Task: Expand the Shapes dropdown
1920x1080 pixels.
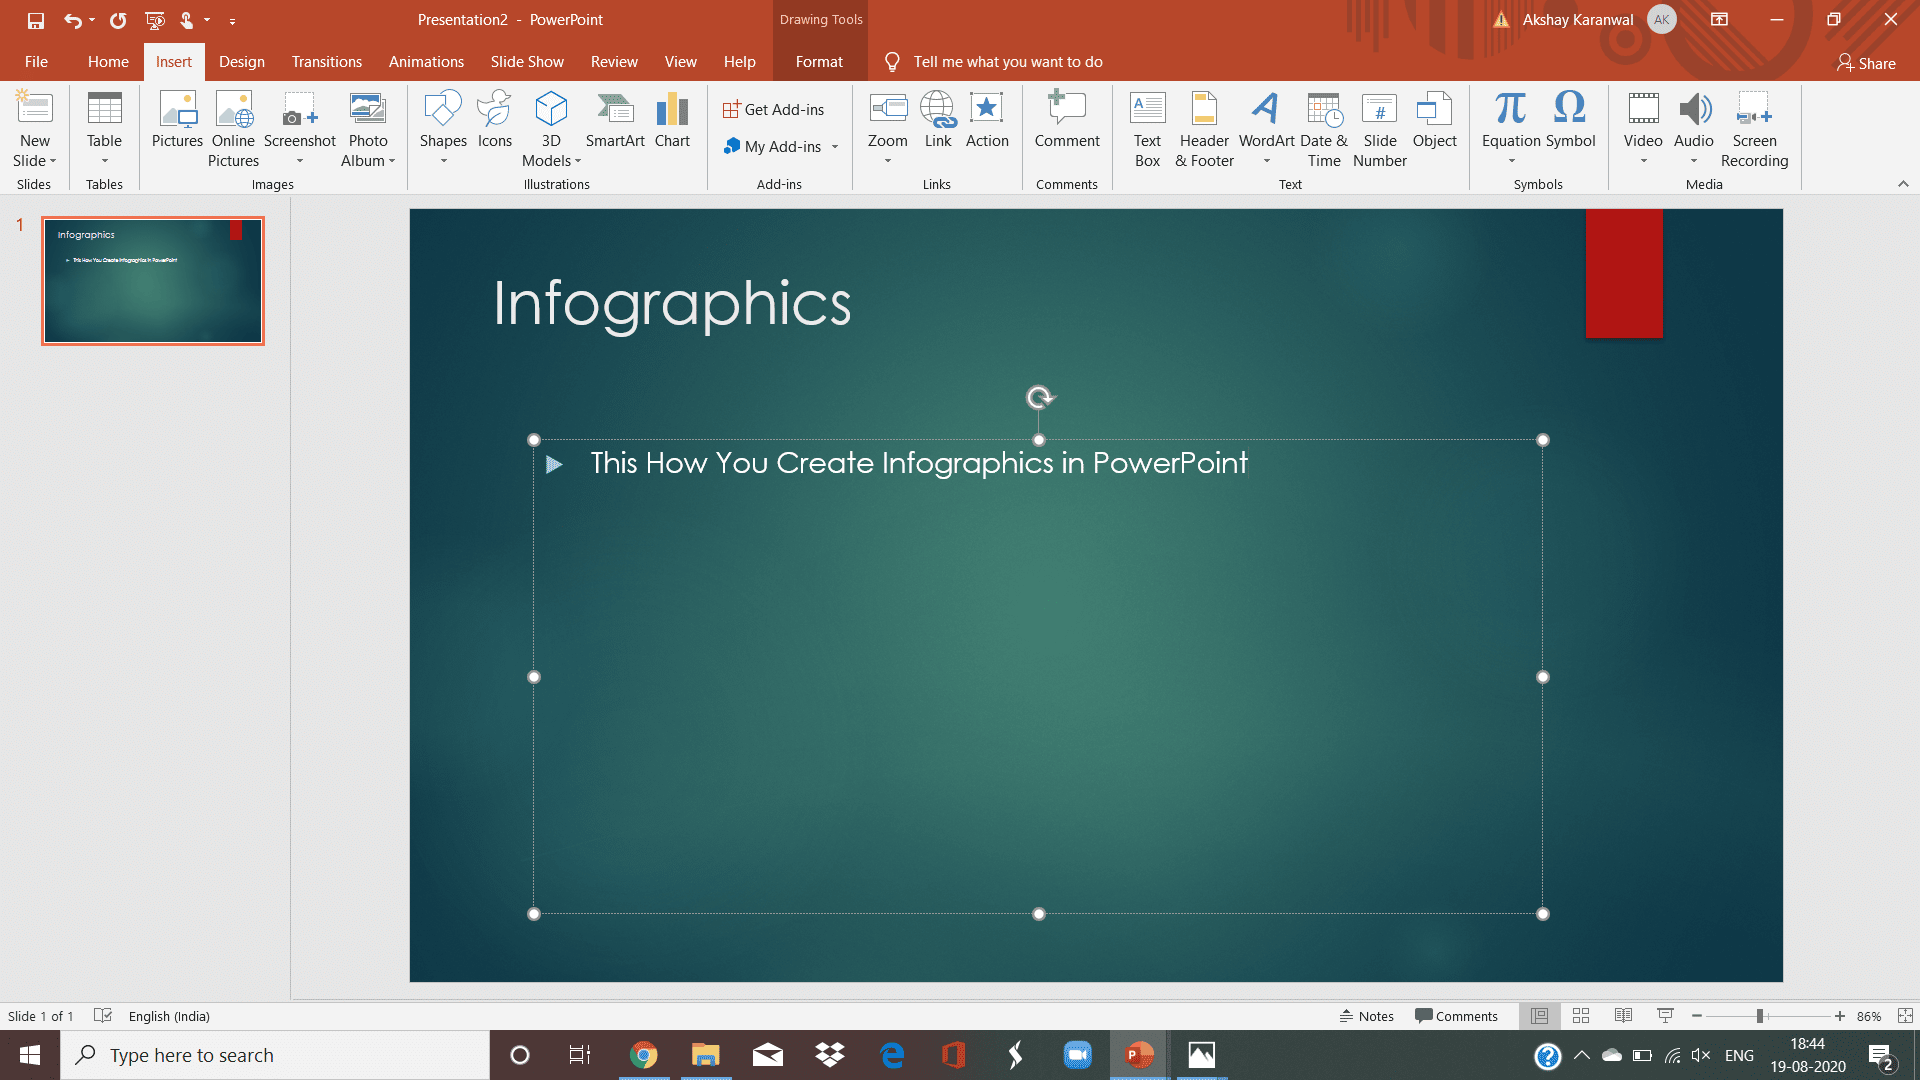Action: (x=443, y=161)
